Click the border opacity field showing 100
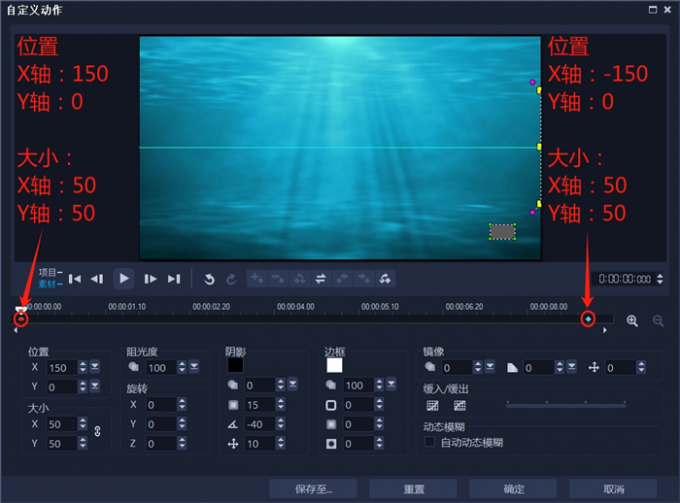This screenshot has width=680, height=503. 359,385
